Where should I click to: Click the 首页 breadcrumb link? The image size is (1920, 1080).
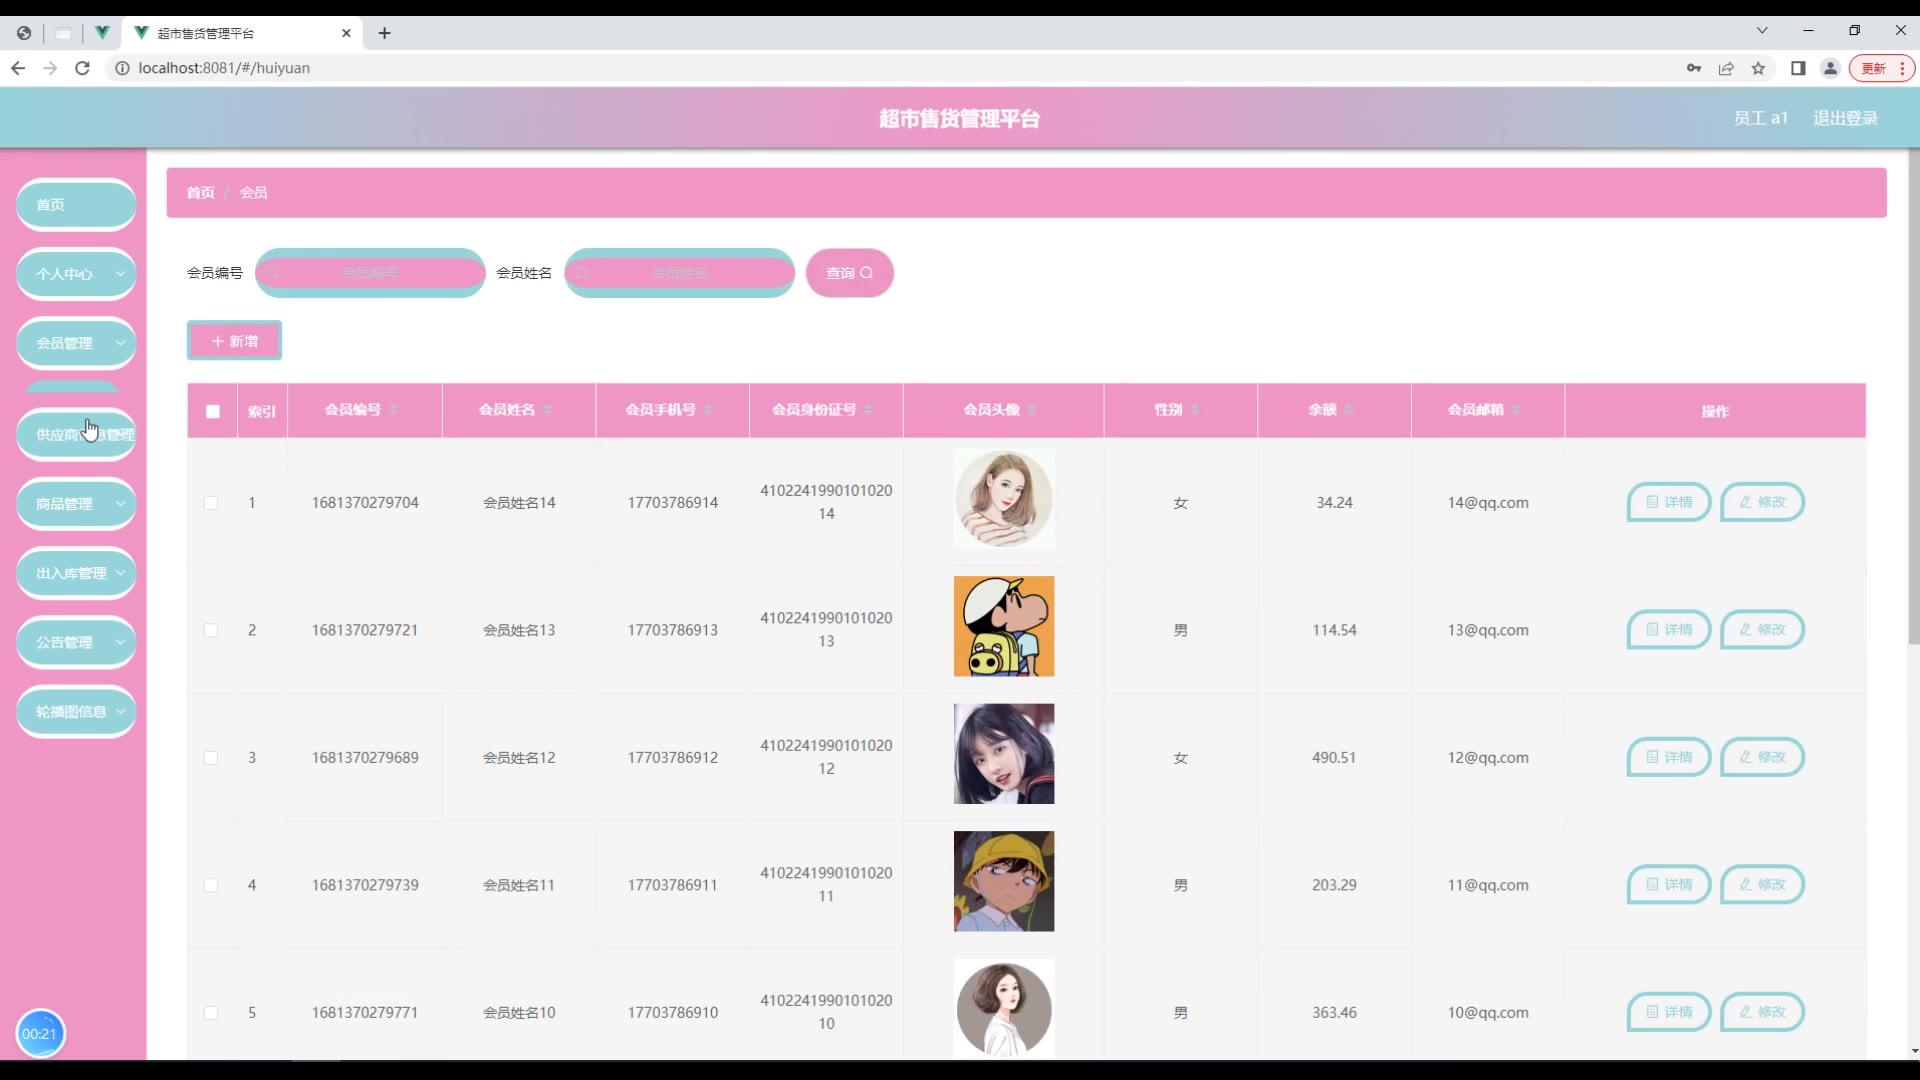pyautogui.click(x=200, y=193)
